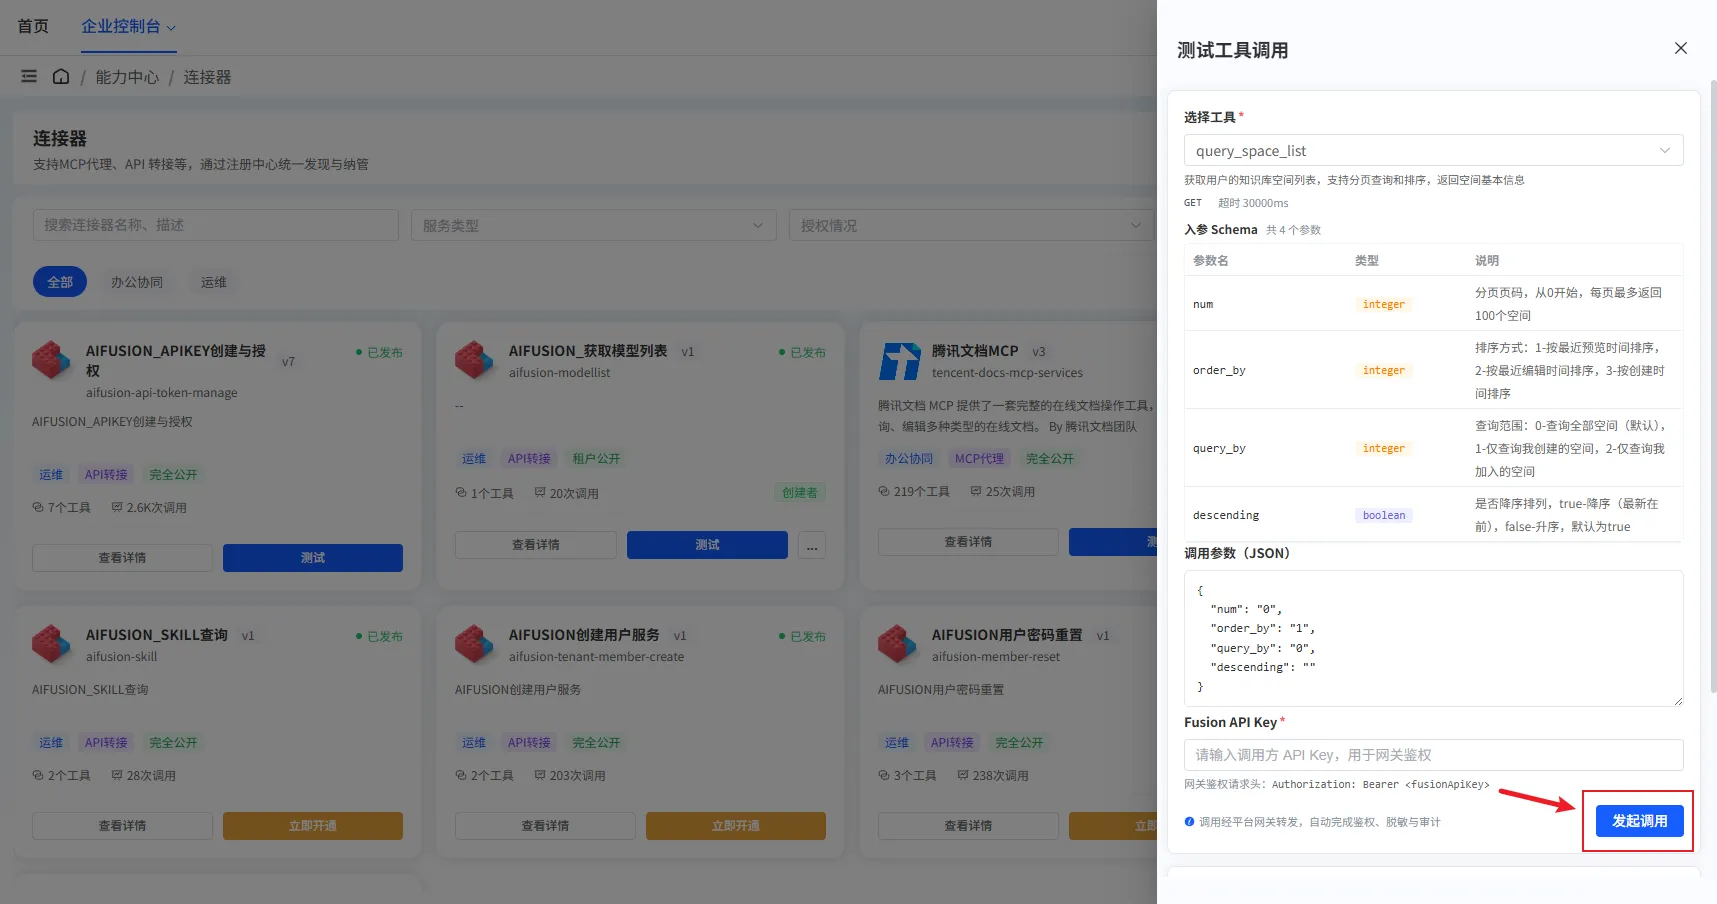The image size is (1717, 904).
Task: Click the 创建者 tag on 获取模型列表 card
Action: [x=799, y=493]
